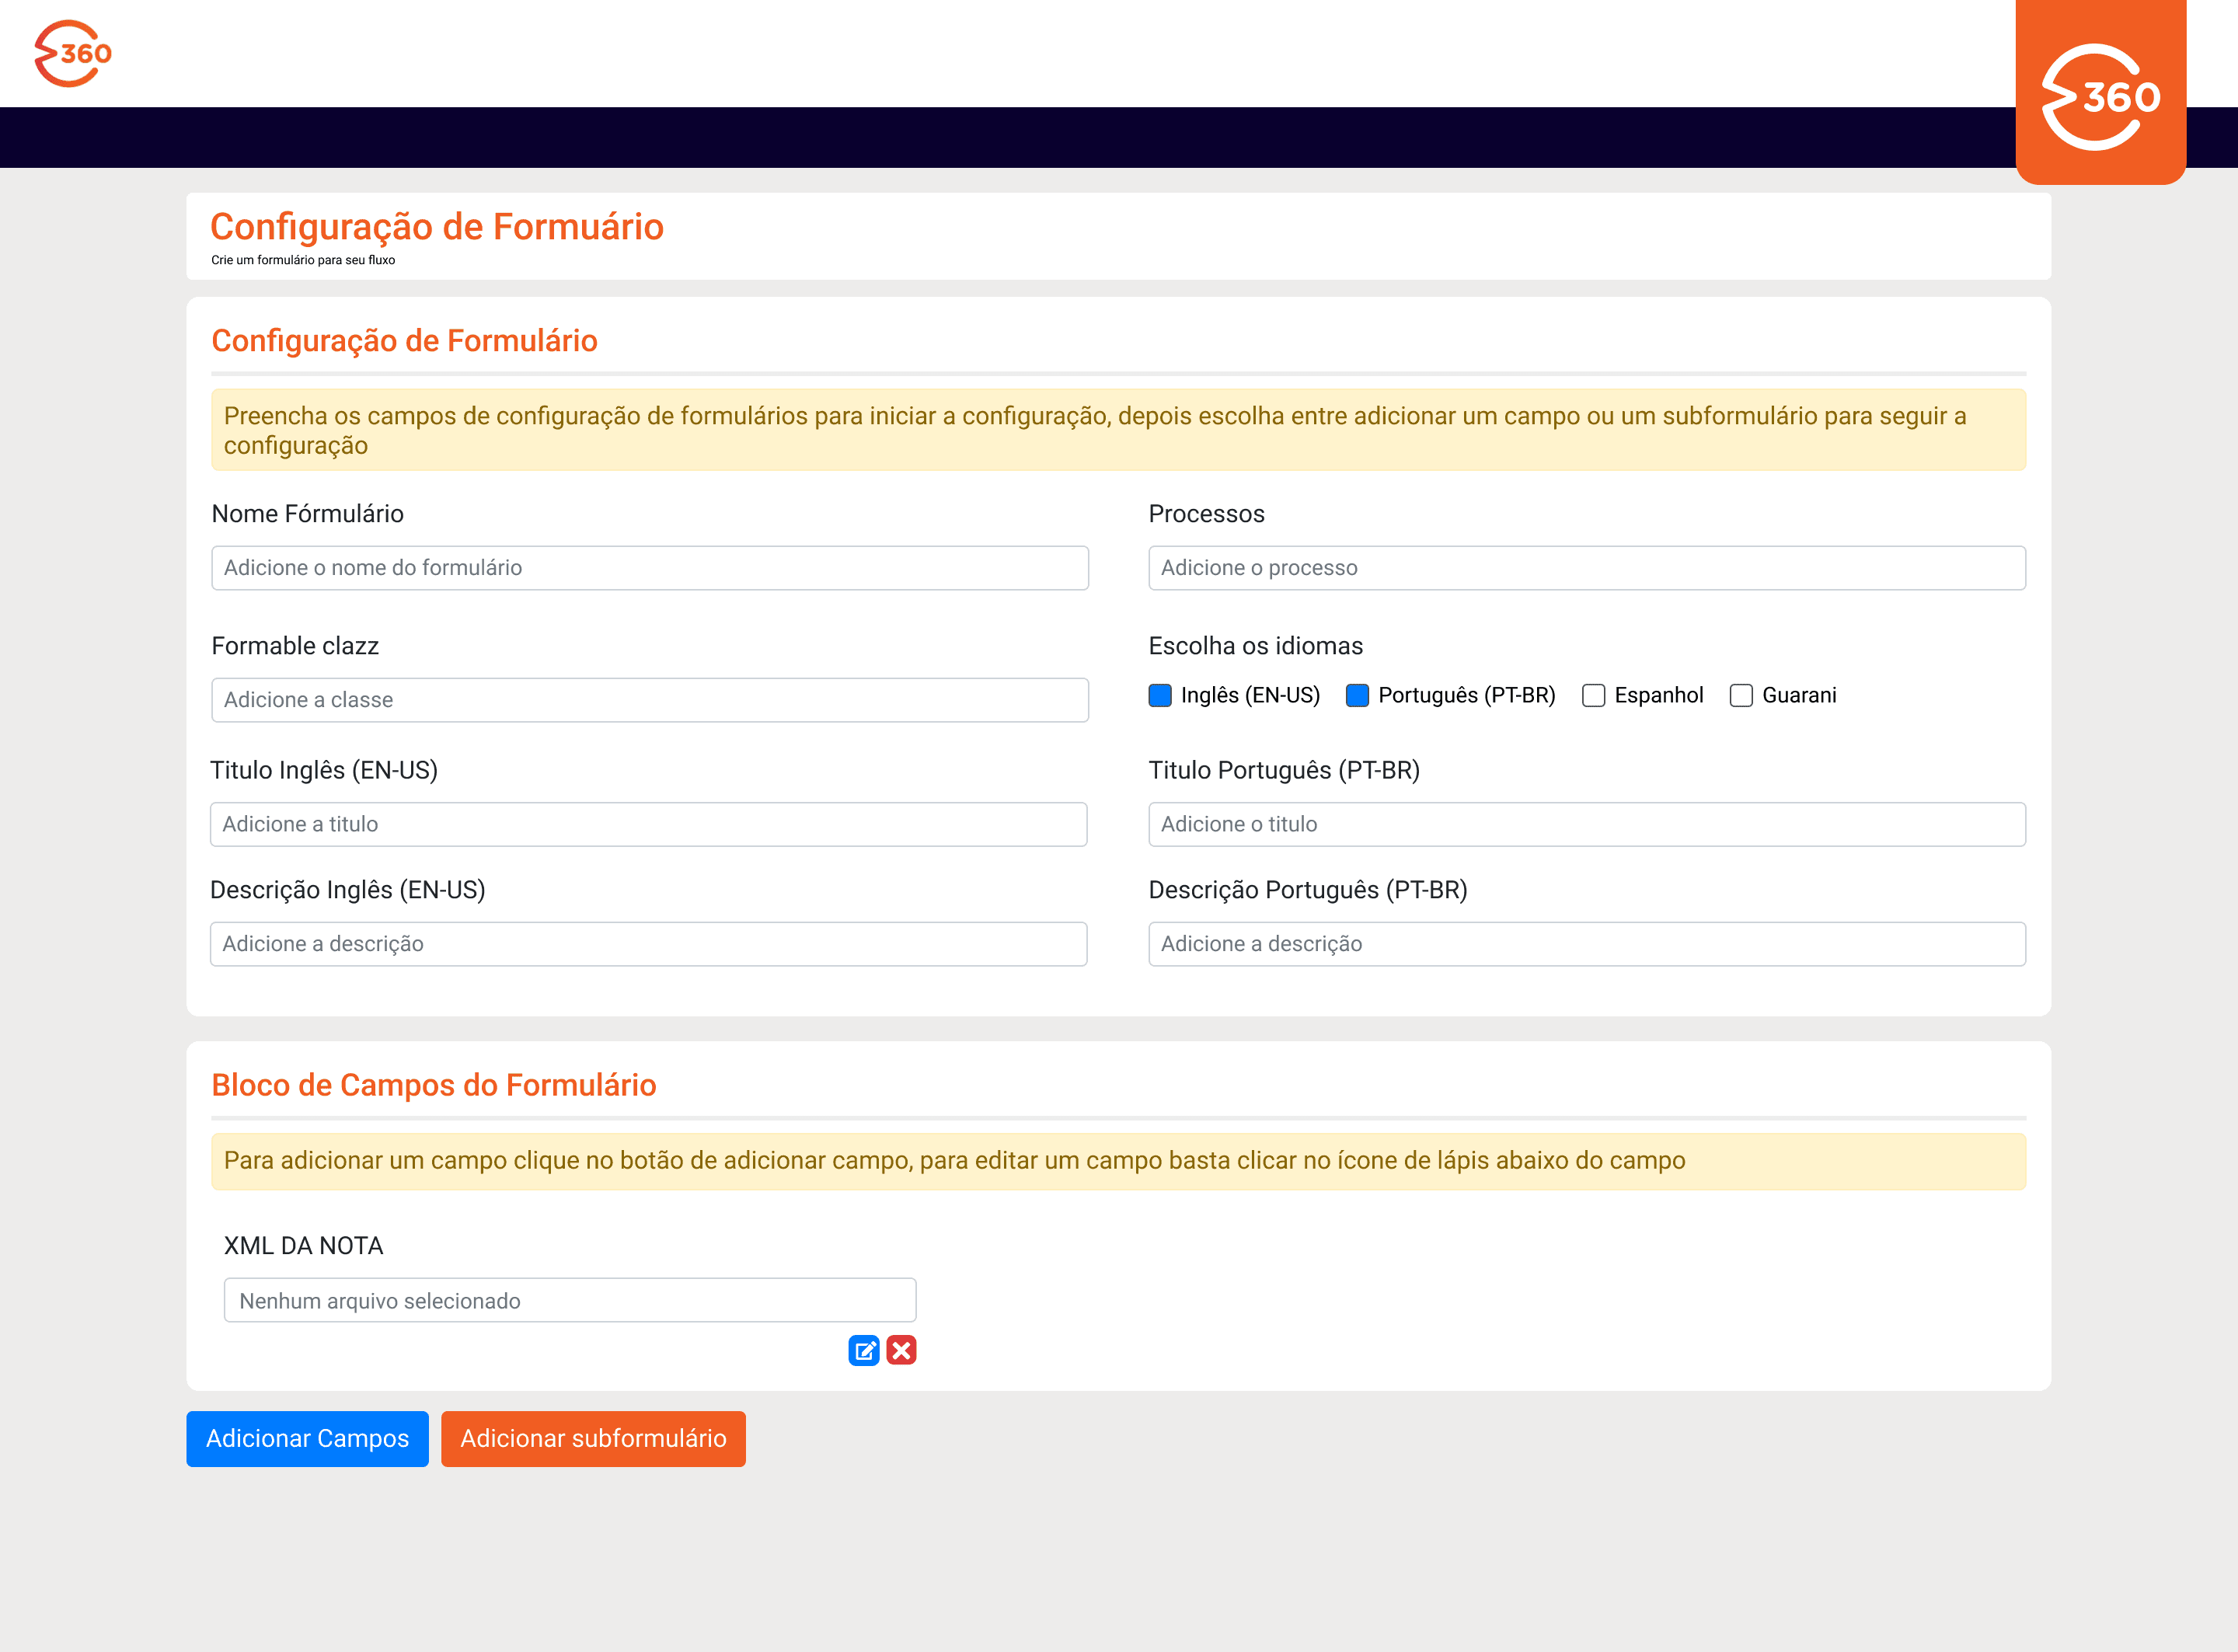Click the Descrição Inglês (EN-US) field
Screen dimensions: 2238x1652
click(x=648, y=944)
